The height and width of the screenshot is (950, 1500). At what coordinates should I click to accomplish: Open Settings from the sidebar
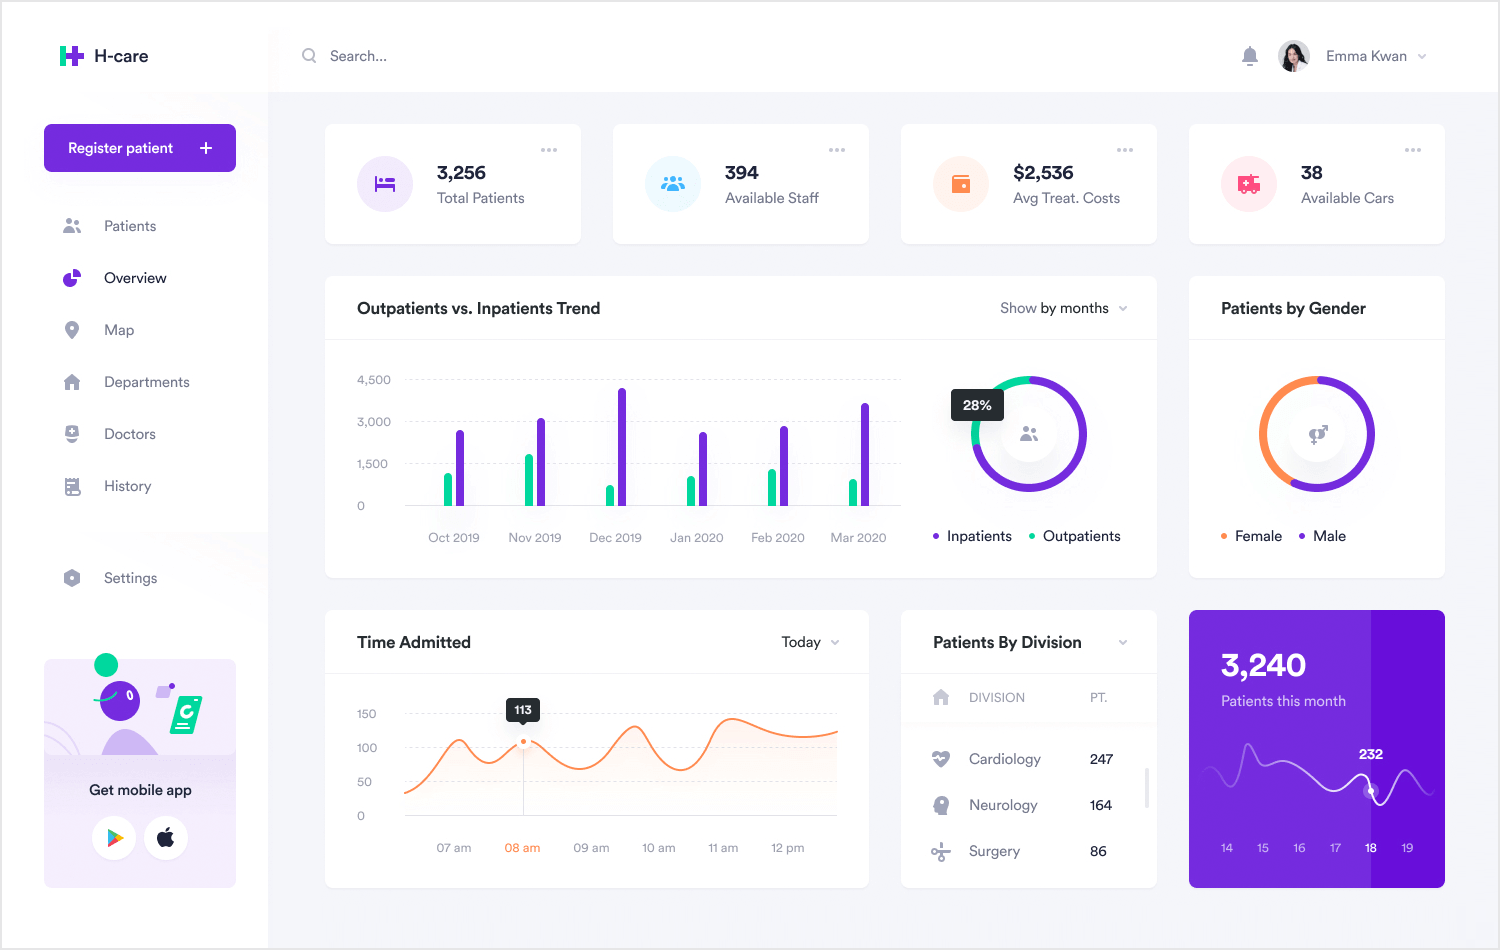click(x=129, y=577)
